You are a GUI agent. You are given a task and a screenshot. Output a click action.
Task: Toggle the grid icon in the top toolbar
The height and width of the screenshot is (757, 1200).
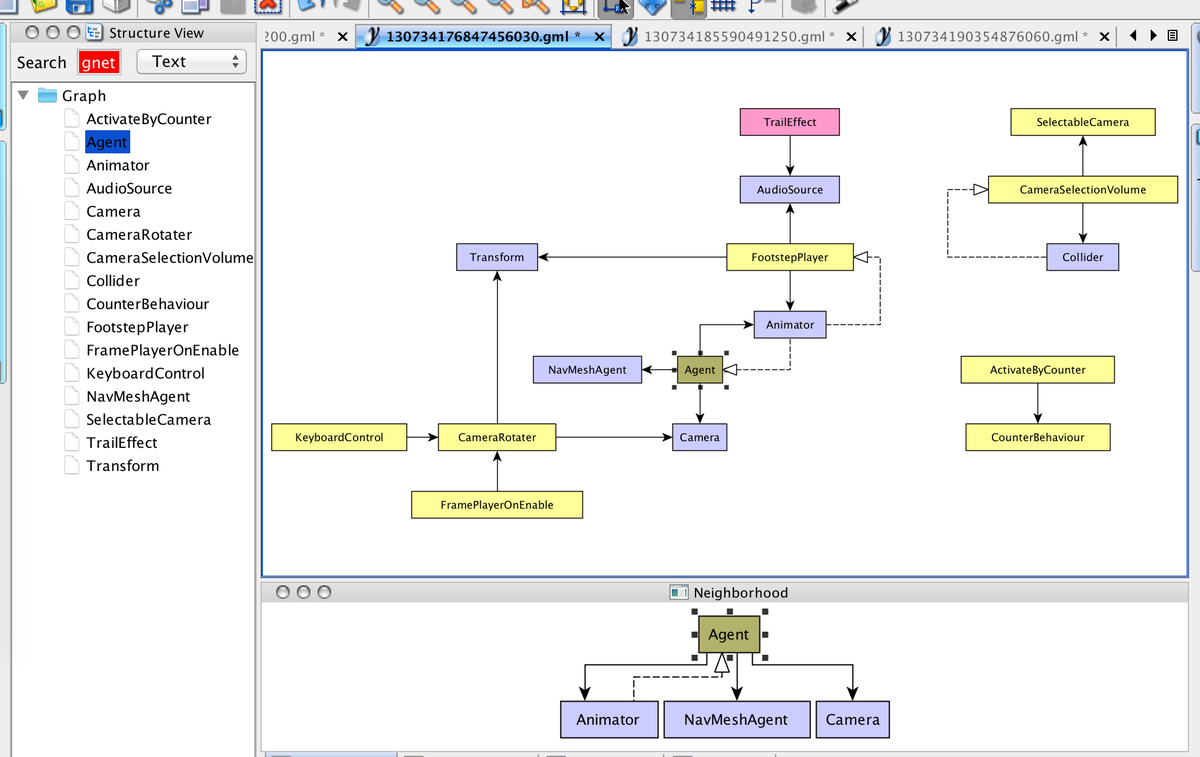[x=724, y=7]
